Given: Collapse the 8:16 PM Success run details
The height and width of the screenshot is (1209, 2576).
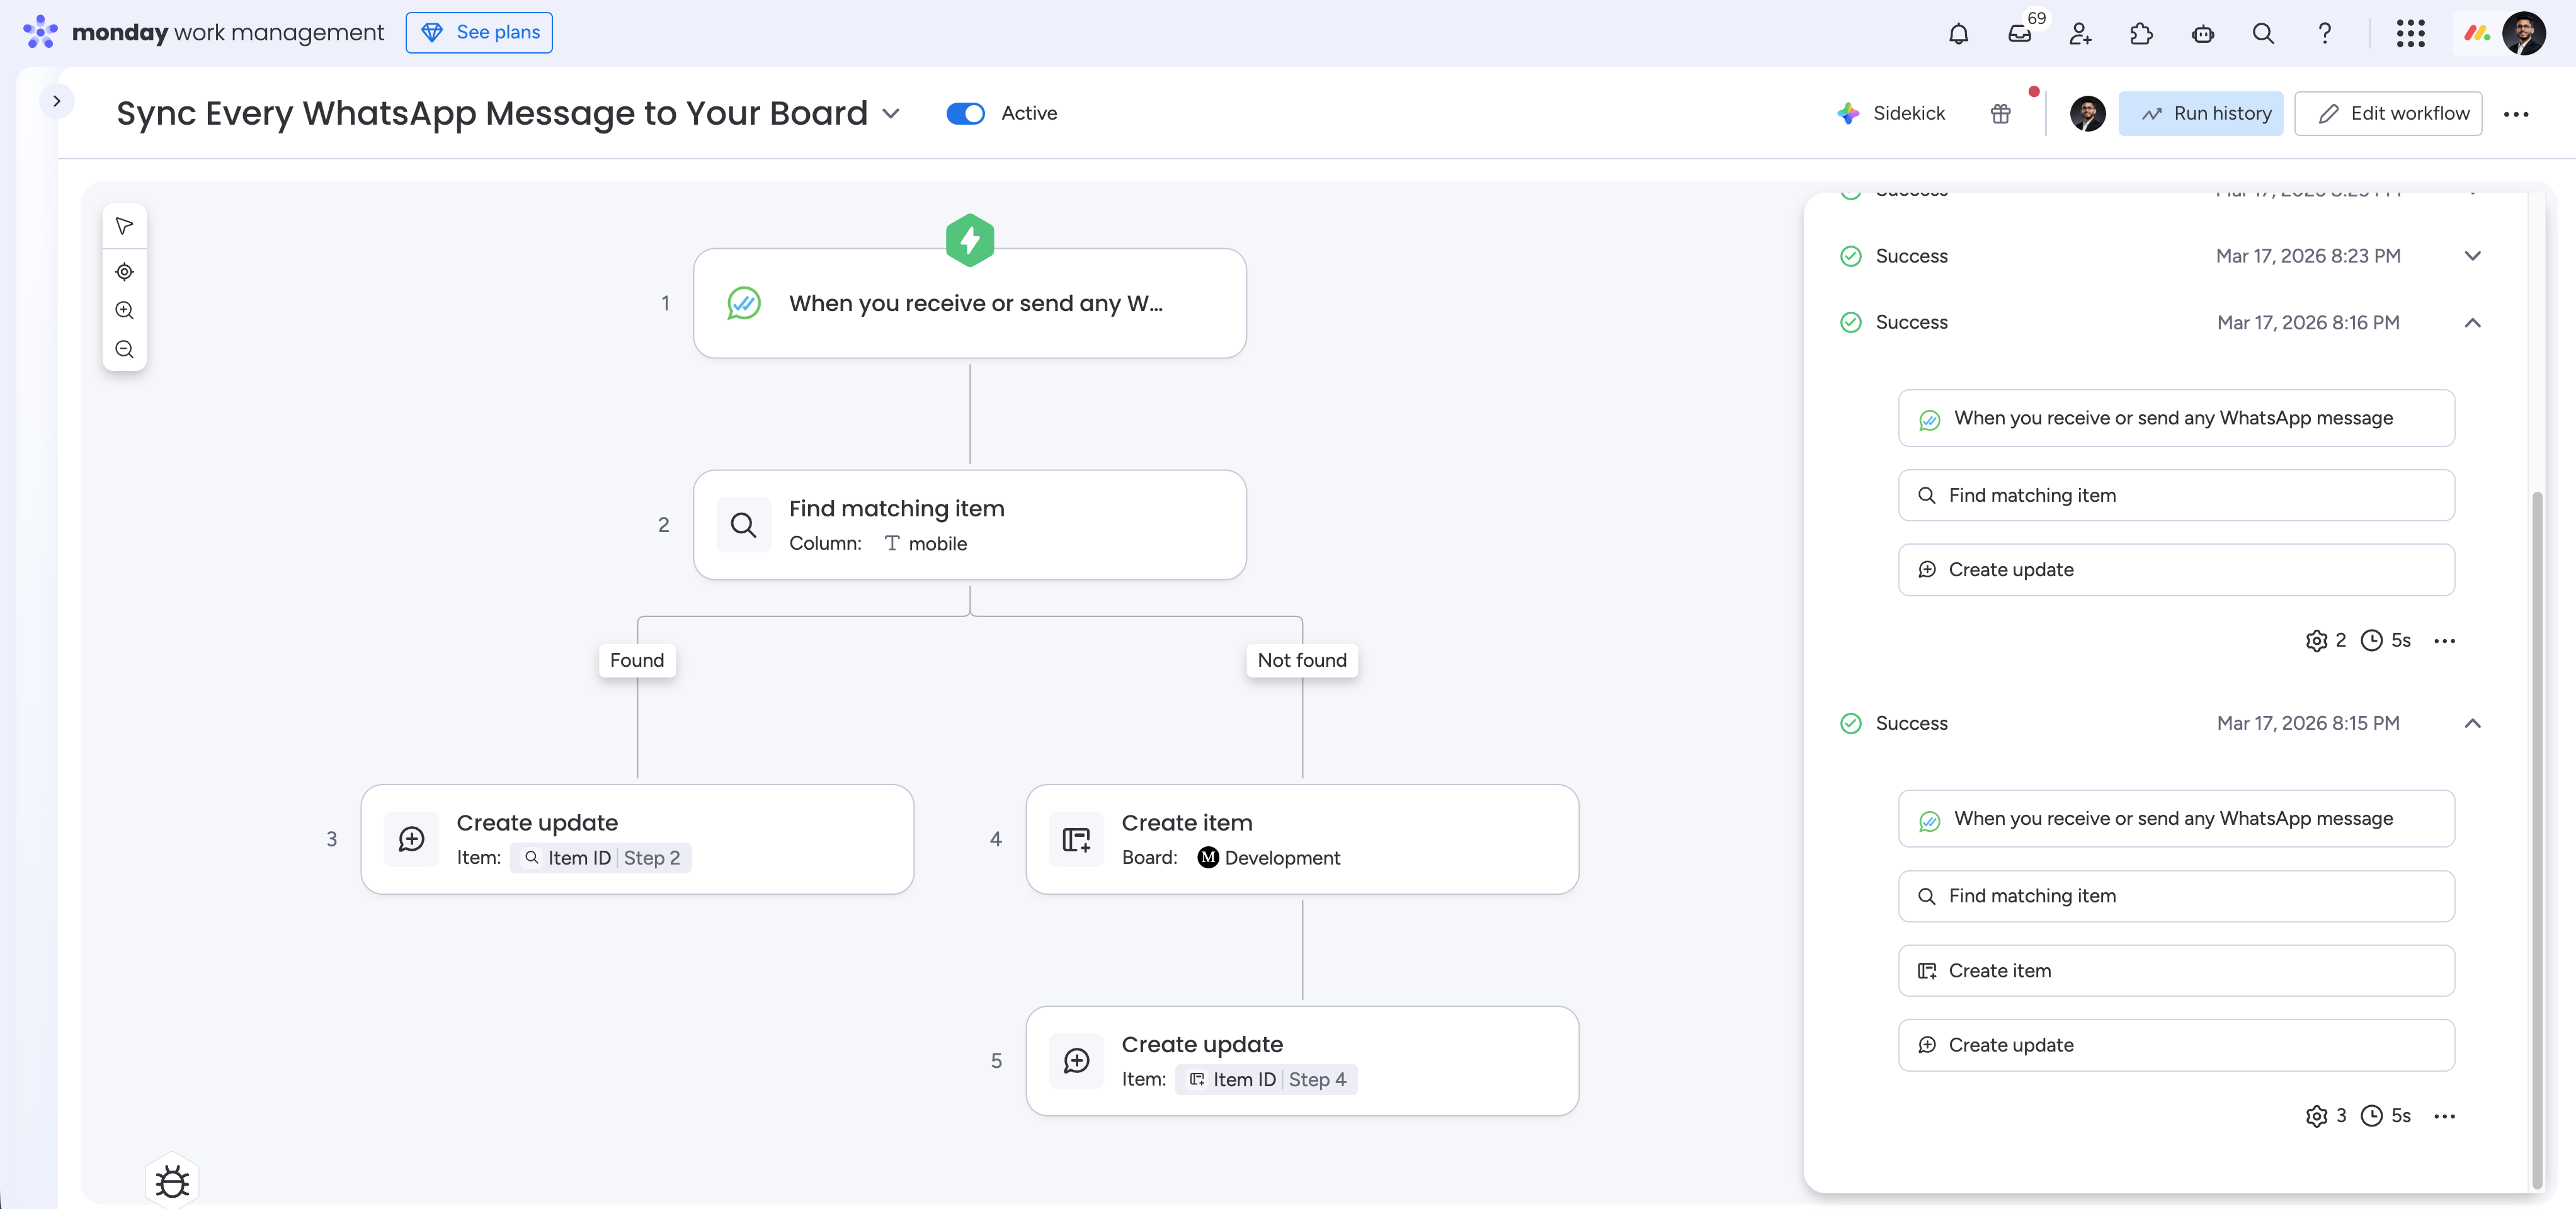Looking at the screenshot, I should [x=2473, y=322].
